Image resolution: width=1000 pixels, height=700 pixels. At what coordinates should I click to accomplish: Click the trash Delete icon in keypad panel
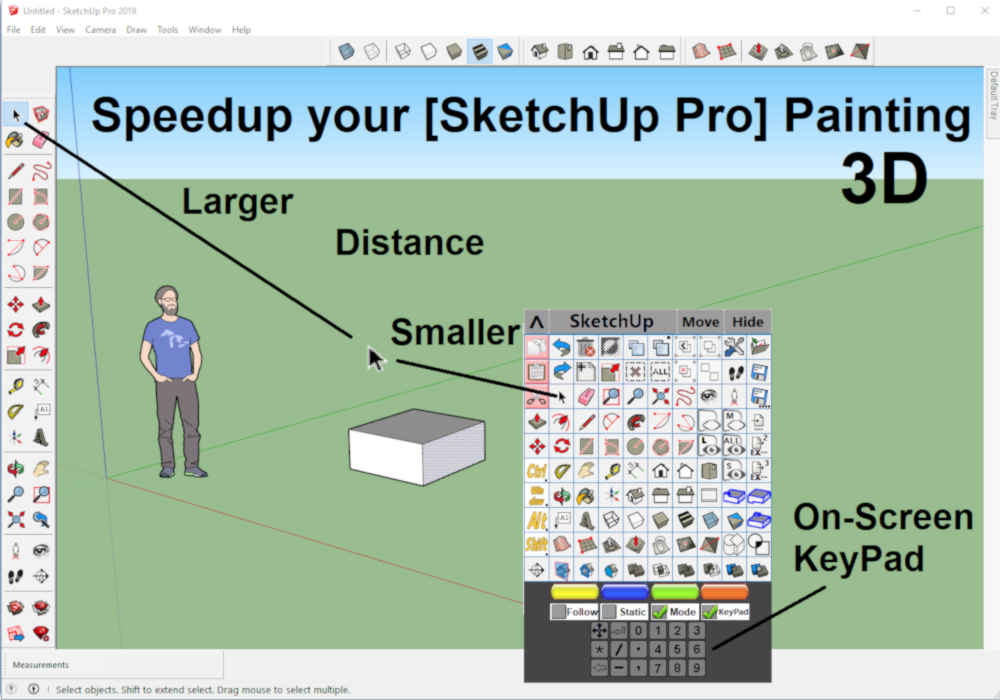585,347
